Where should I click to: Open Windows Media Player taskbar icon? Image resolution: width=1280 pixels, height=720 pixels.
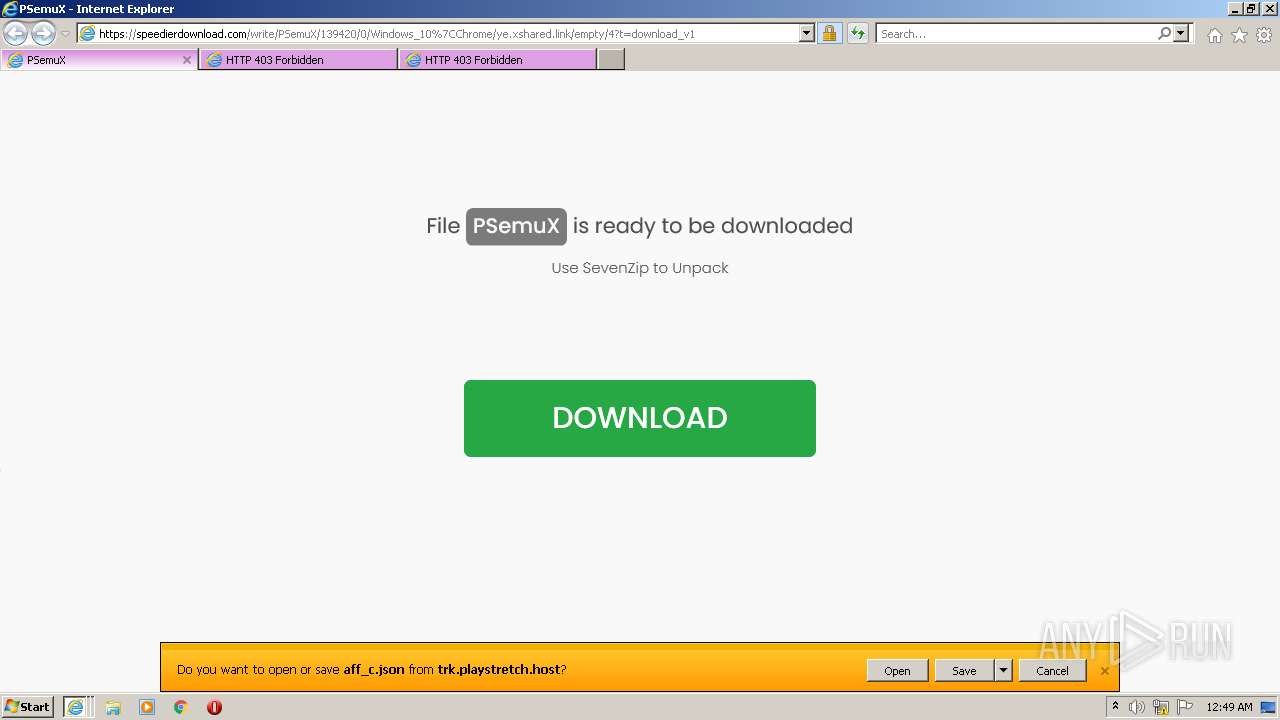pos(147,707)
